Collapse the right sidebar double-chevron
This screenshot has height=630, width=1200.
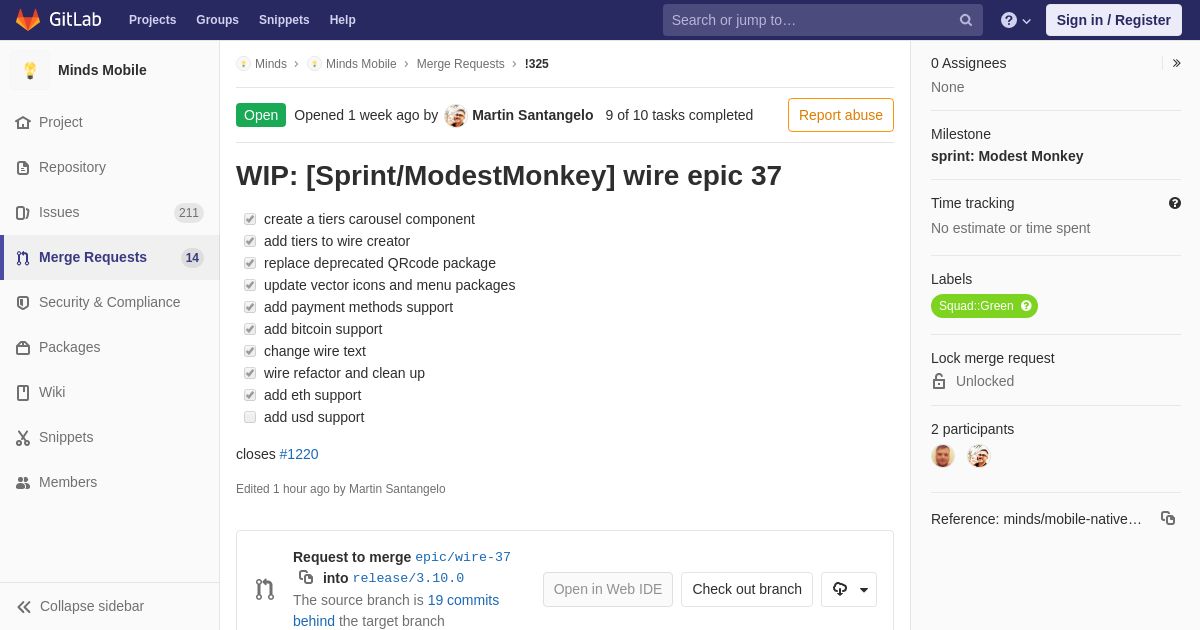point(1176,63)
